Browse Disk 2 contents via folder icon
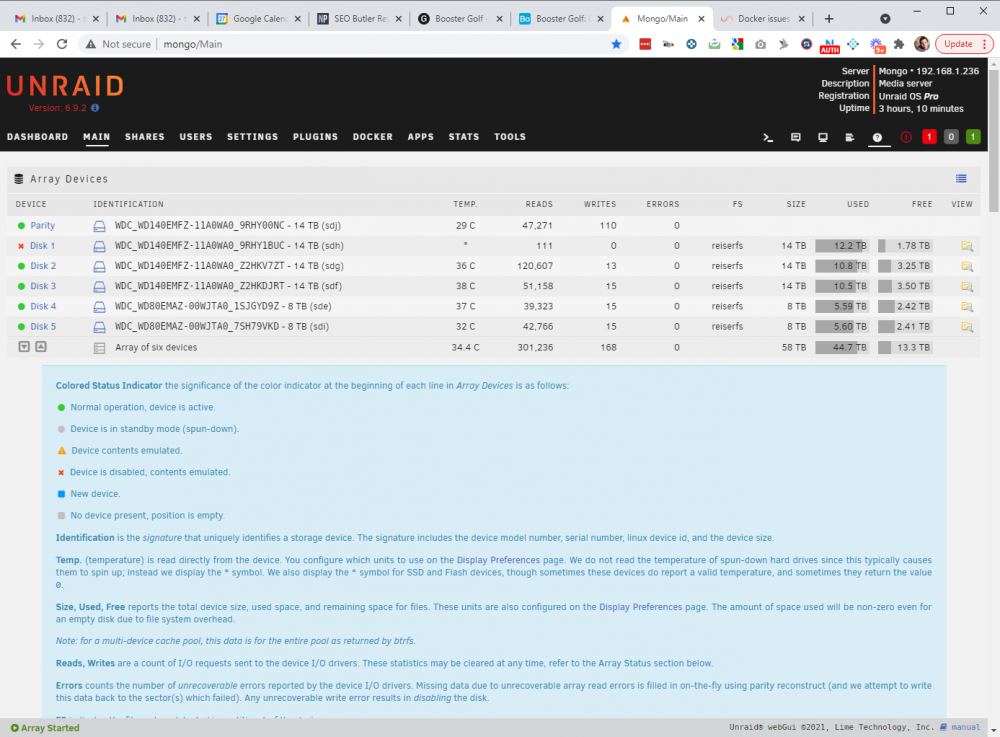The width and height of the screenshot is (1000, 737). [967, 266]
